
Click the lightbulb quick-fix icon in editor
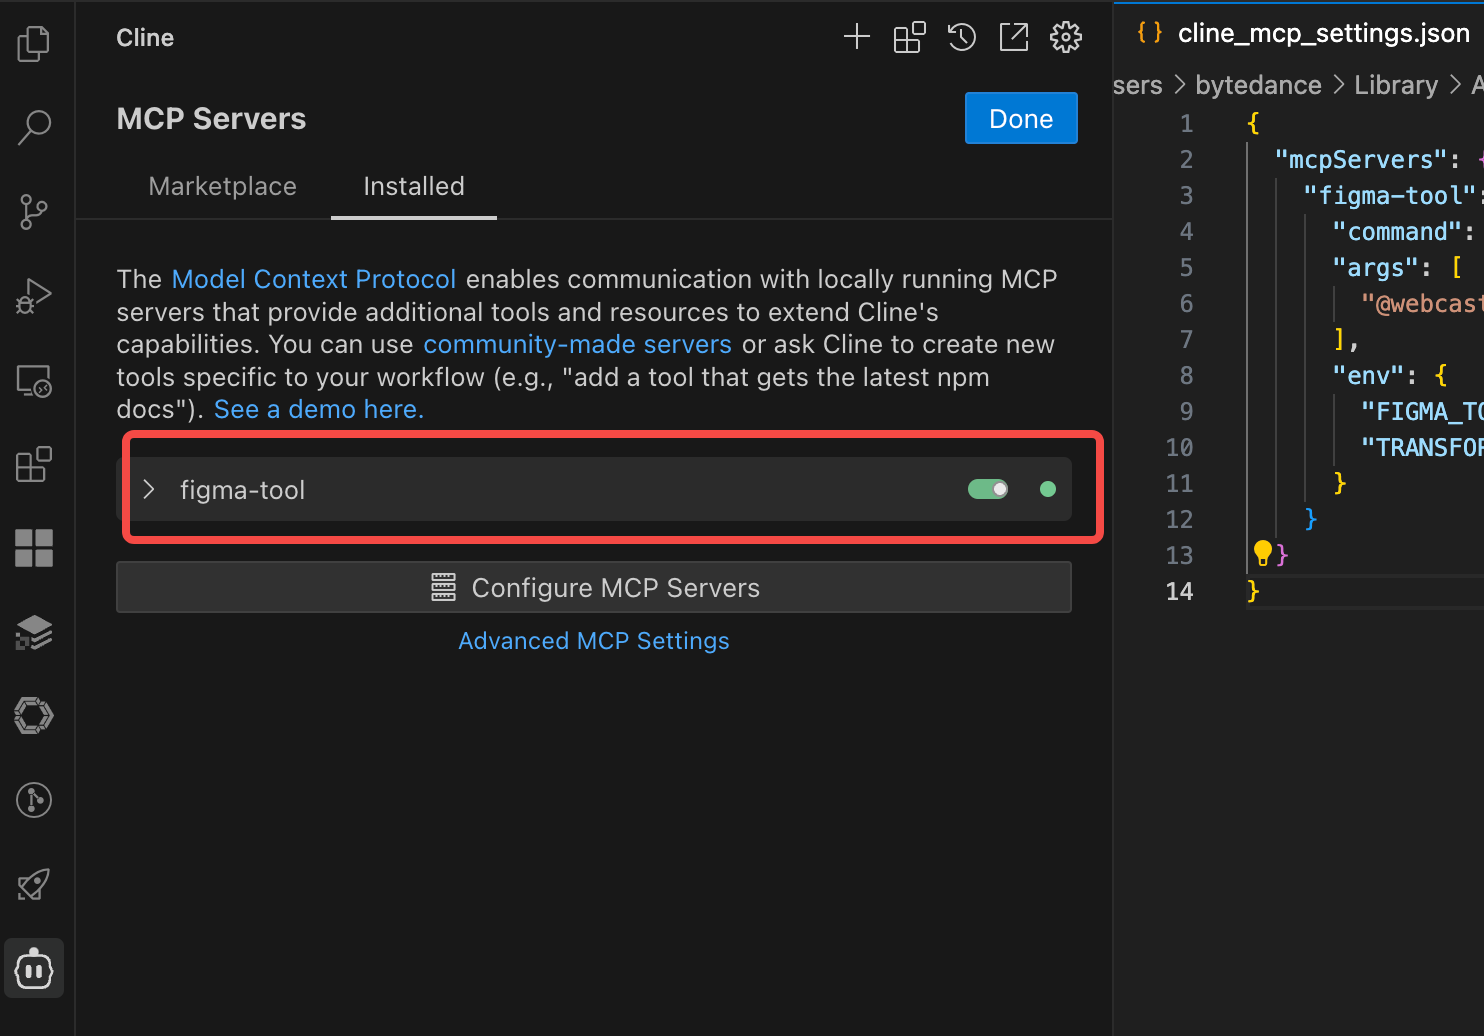click(1263, 552)
